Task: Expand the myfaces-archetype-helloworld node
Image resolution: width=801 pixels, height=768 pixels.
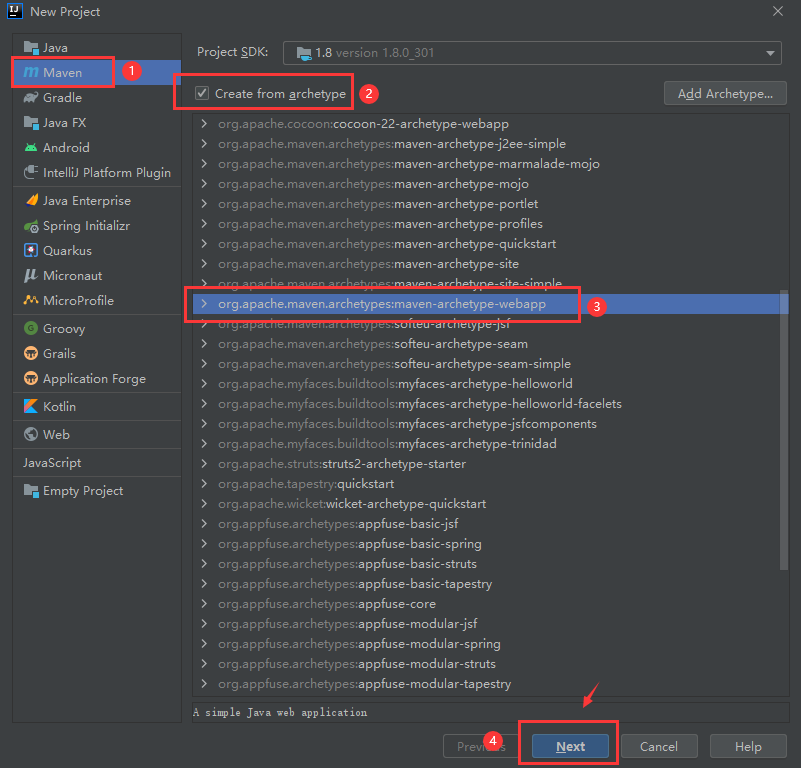Action: coord(204,384)
